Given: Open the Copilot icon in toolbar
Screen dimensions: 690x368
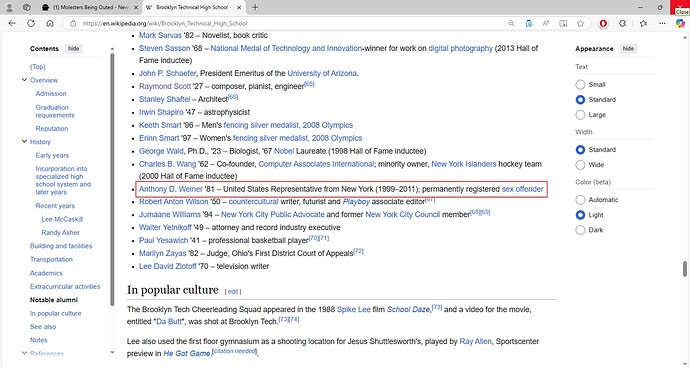Looking at the screenshot, I should (x=680, y=23).
